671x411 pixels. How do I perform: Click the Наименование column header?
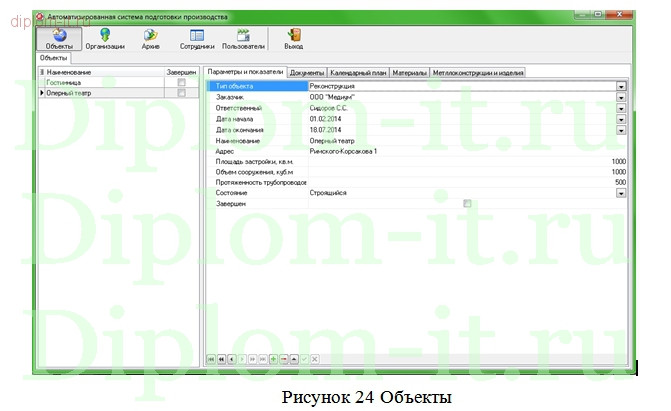[x=105, y=72]
